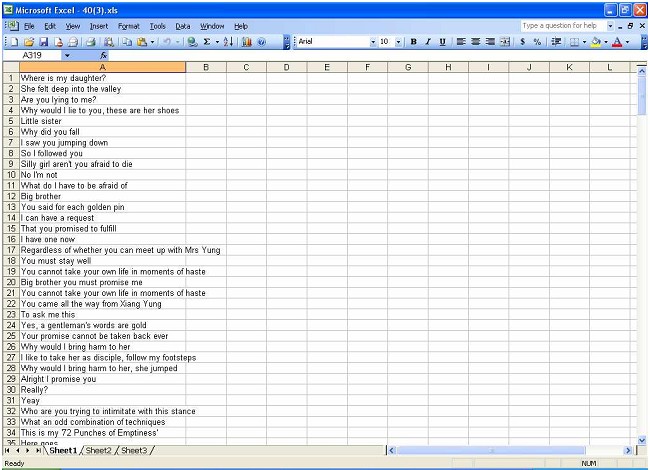650x470 pixels.
Task: Apply Currency style with the dollar icon
Action: (x=523, y=41)
